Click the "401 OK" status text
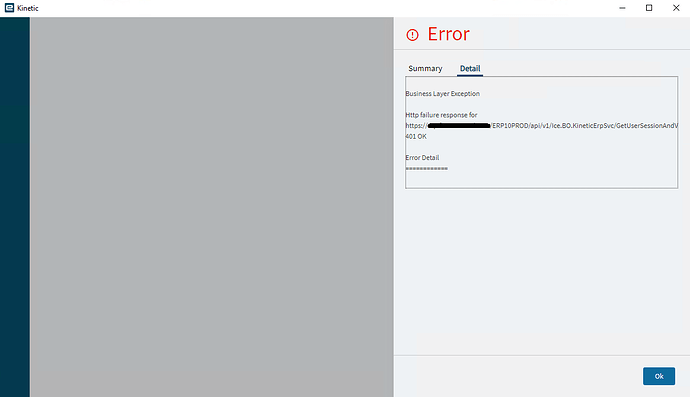The width and height of the screenshot is (690, 397). pos(416,136)
